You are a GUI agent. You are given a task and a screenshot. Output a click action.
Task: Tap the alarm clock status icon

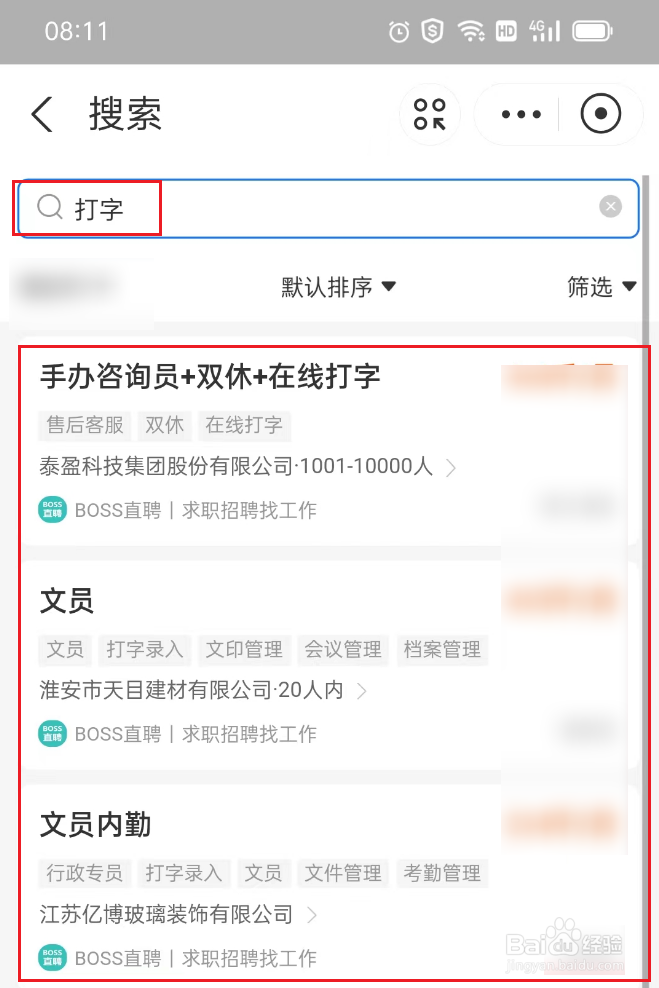point(399,31)
